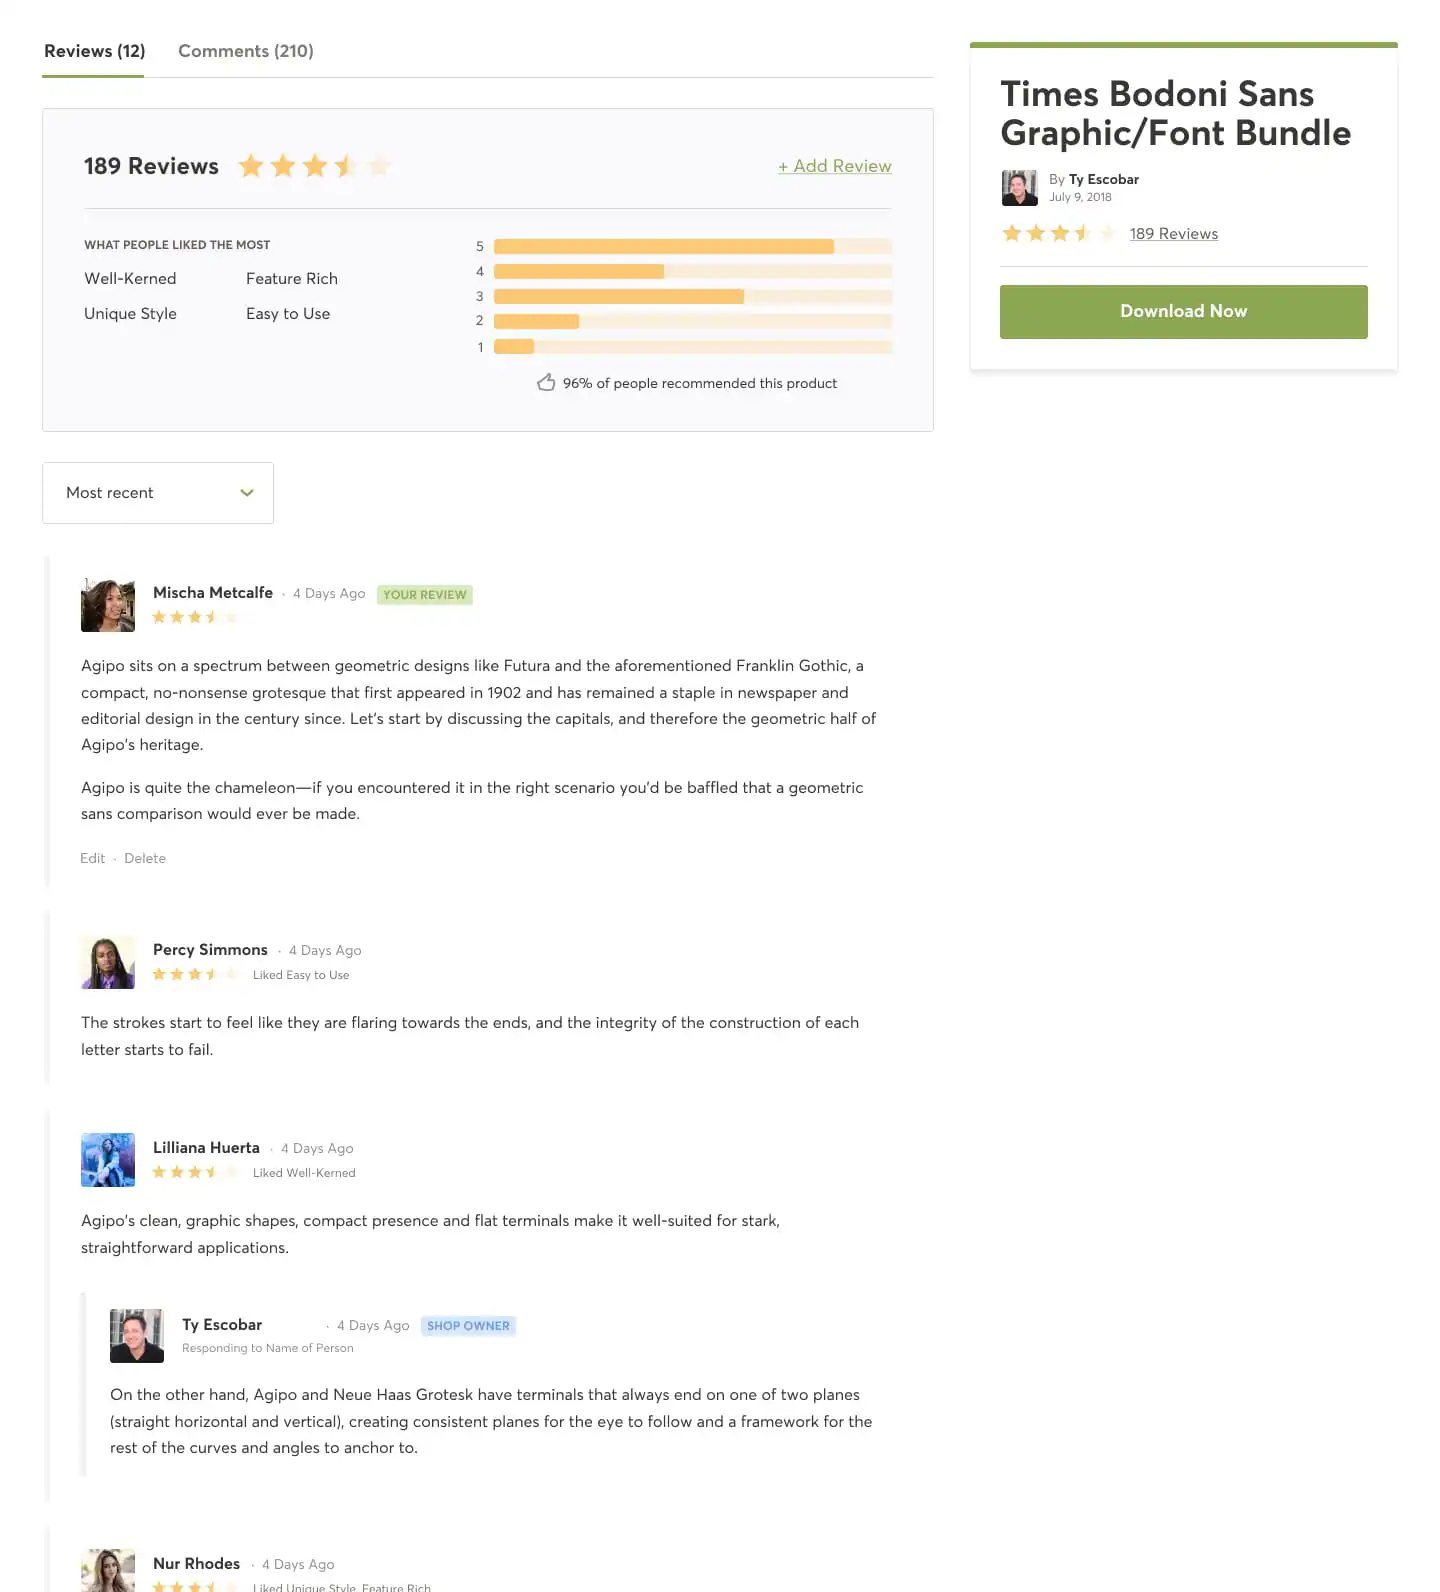
Task: Edit your review
Action: click(92, 858)
